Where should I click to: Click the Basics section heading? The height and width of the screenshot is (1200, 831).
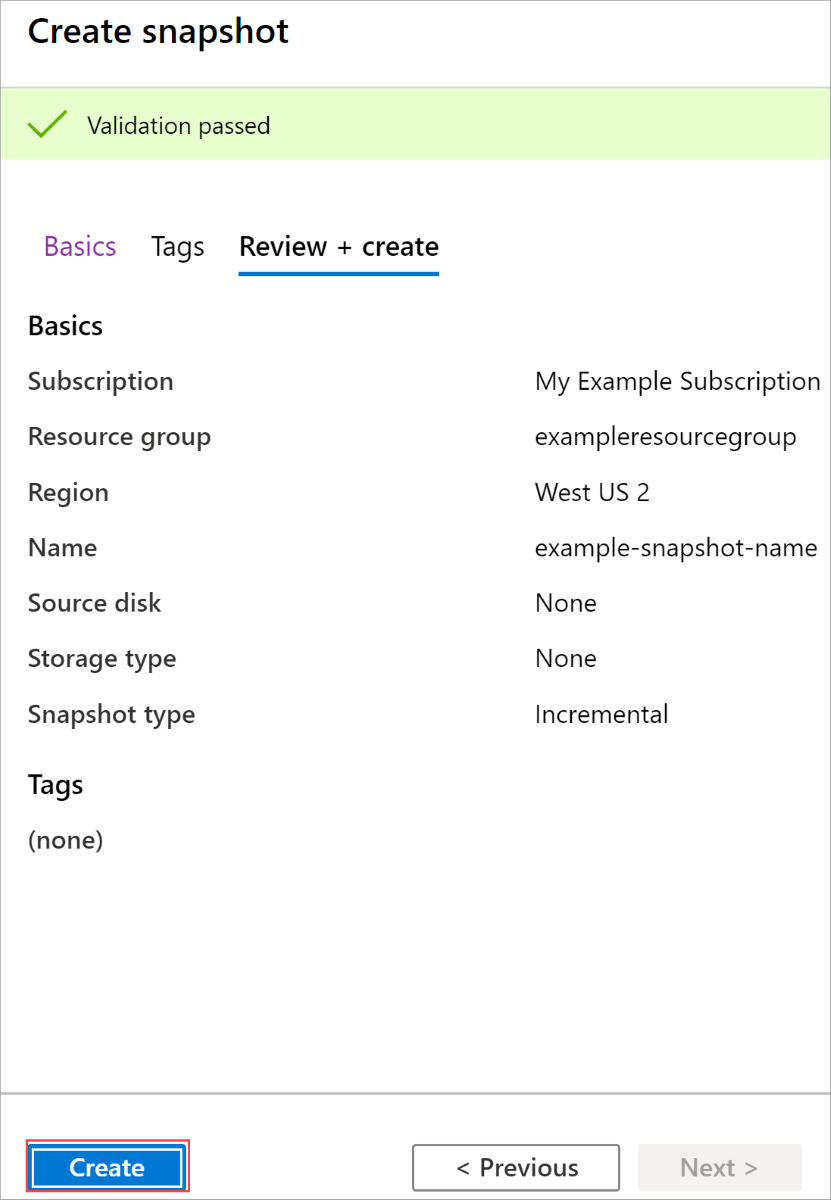[64, 325]
